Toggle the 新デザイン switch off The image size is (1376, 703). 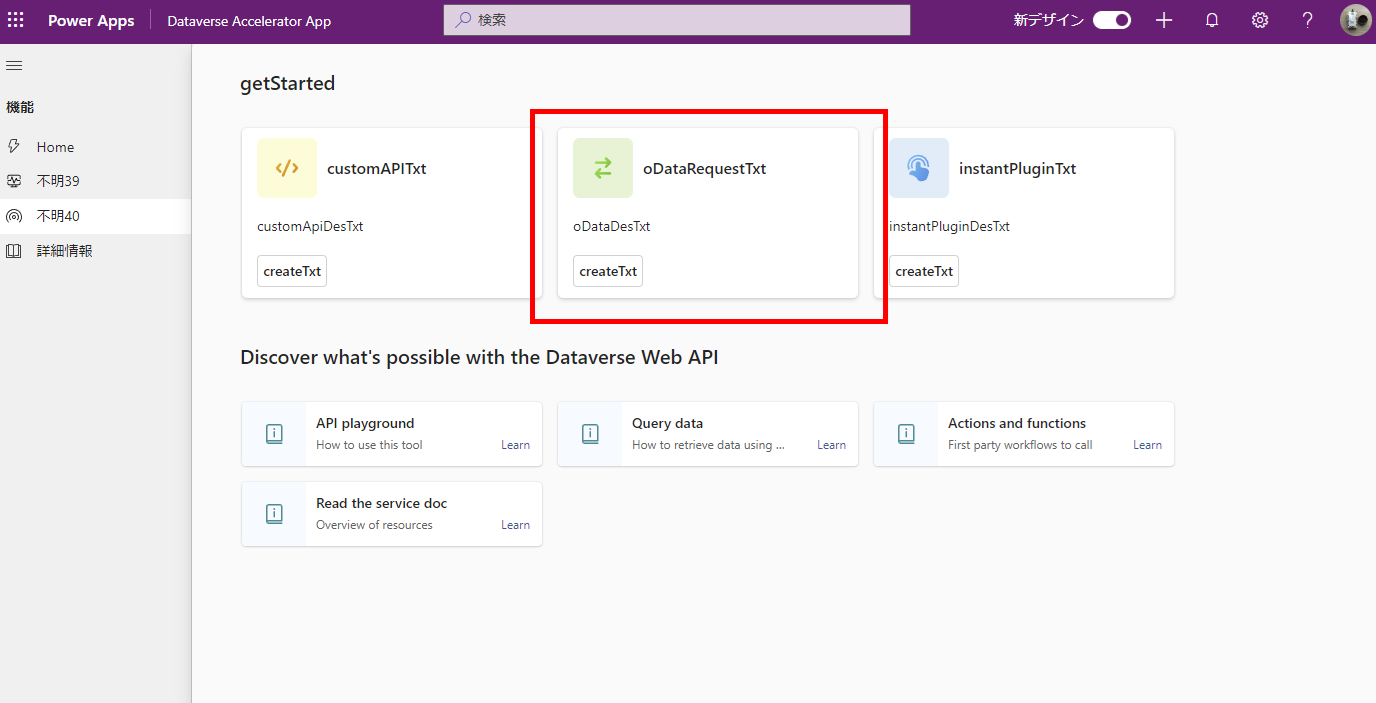coord(1111,19)
